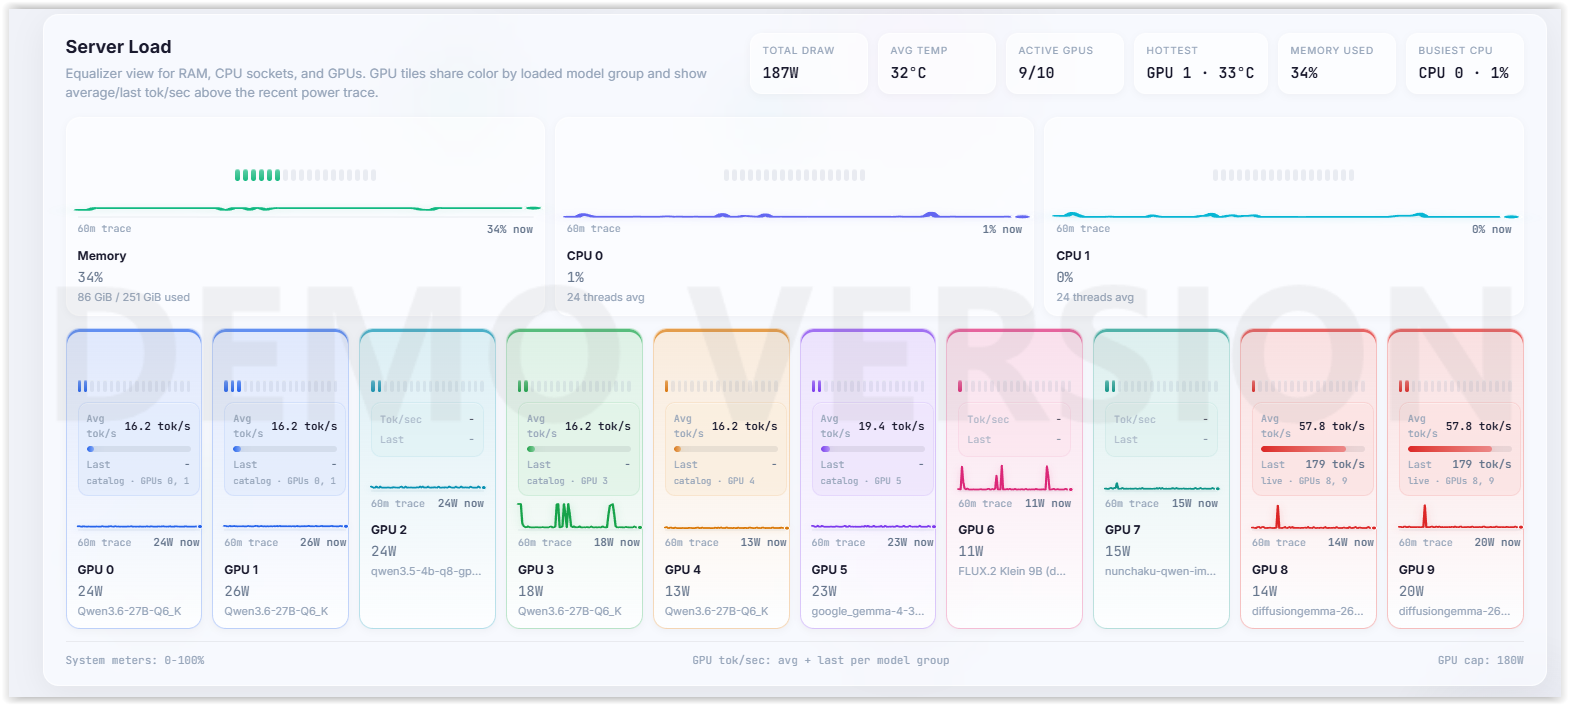Click the green Memory 60m trace line

pyautogui.click(x=307, y=209)
